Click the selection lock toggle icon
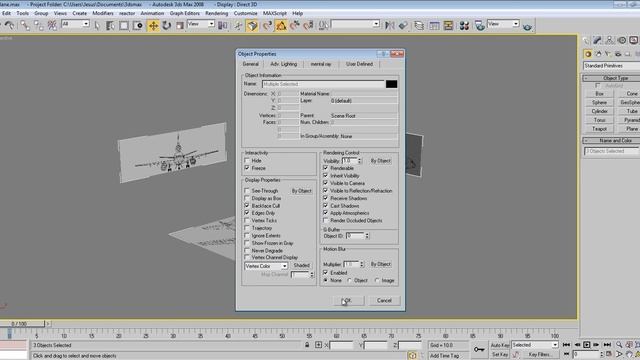 307,345
